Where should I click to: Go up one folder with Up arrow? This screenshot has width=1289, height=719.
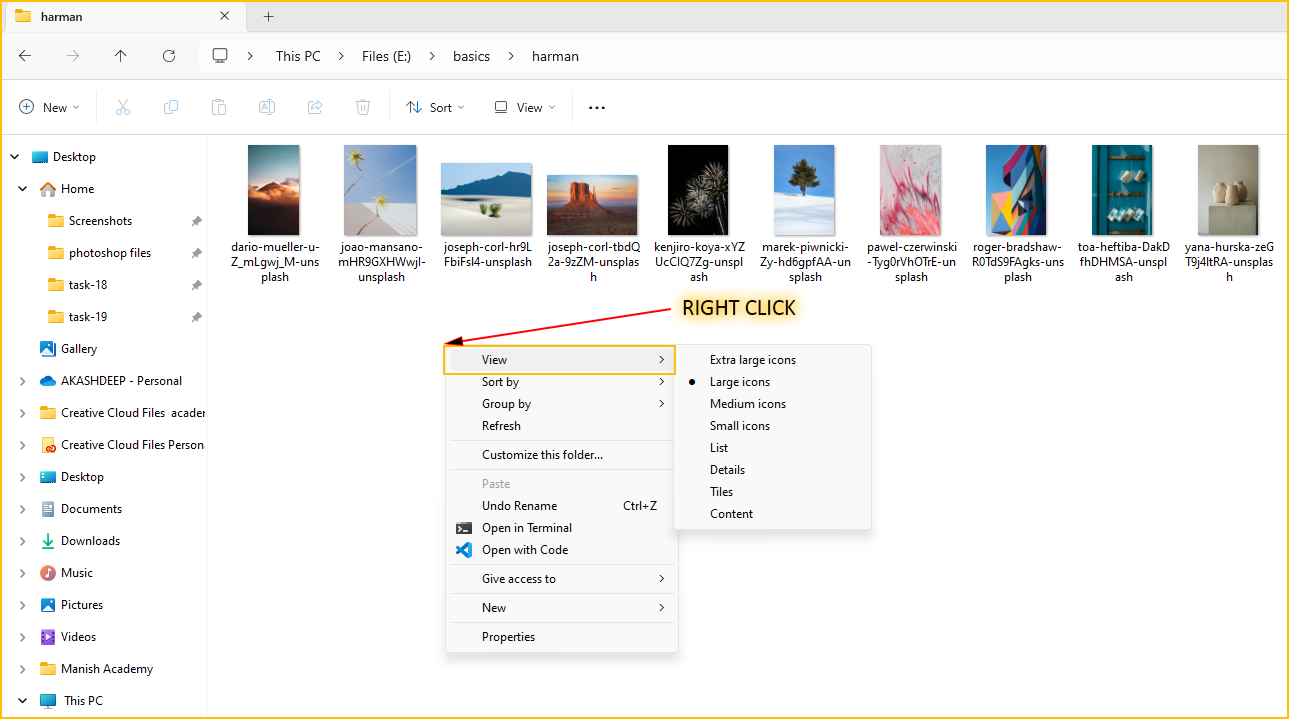coord(121,56)
